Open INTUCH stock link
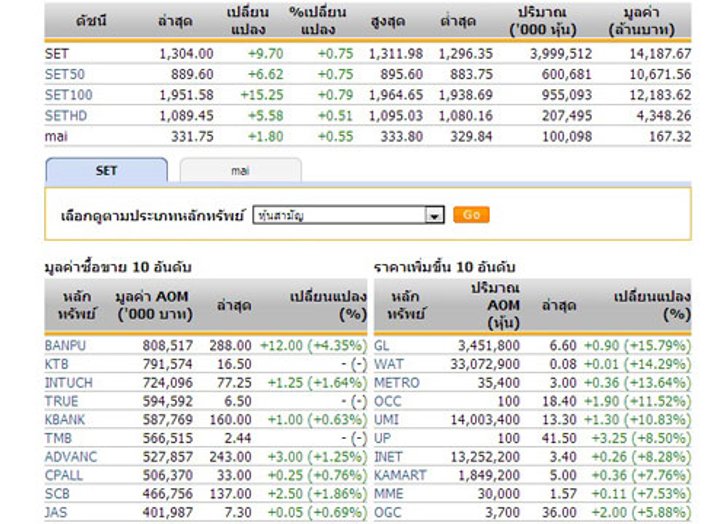Viewport: 728px width, 524px height. 68,383
